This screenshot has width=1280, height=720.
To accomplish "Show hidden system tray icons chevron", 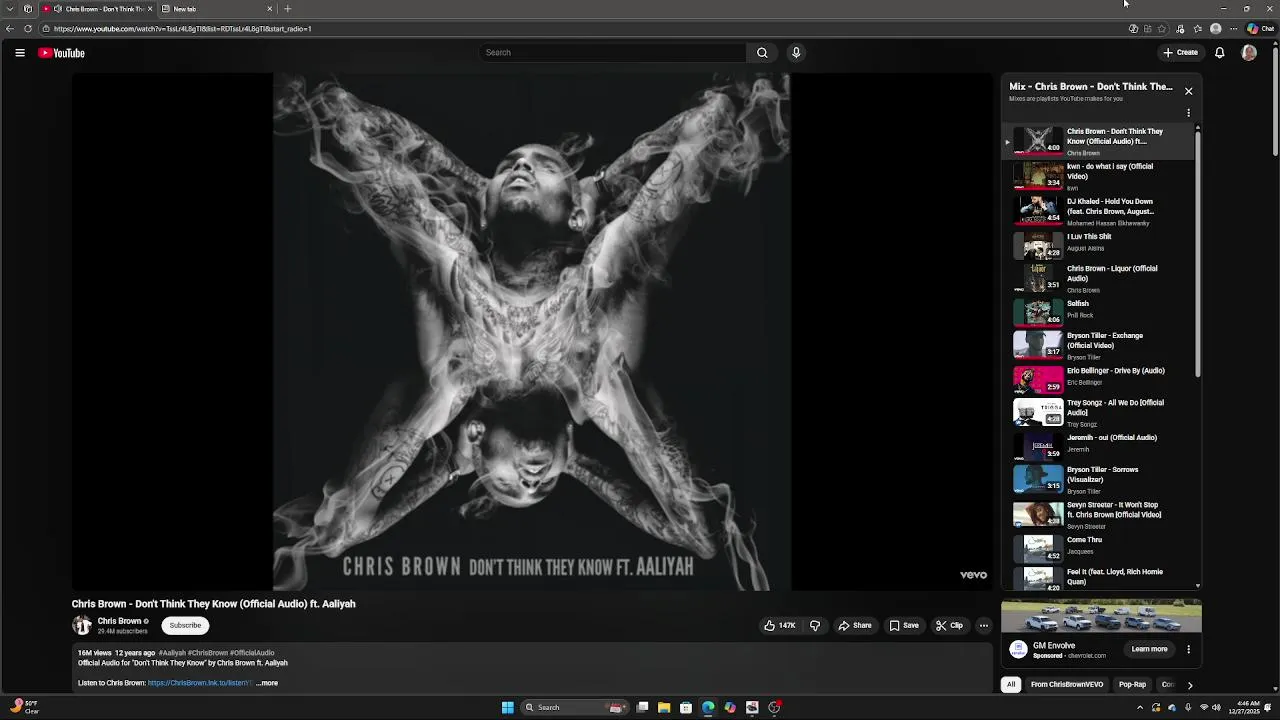I will click(x=1140, y=708).
